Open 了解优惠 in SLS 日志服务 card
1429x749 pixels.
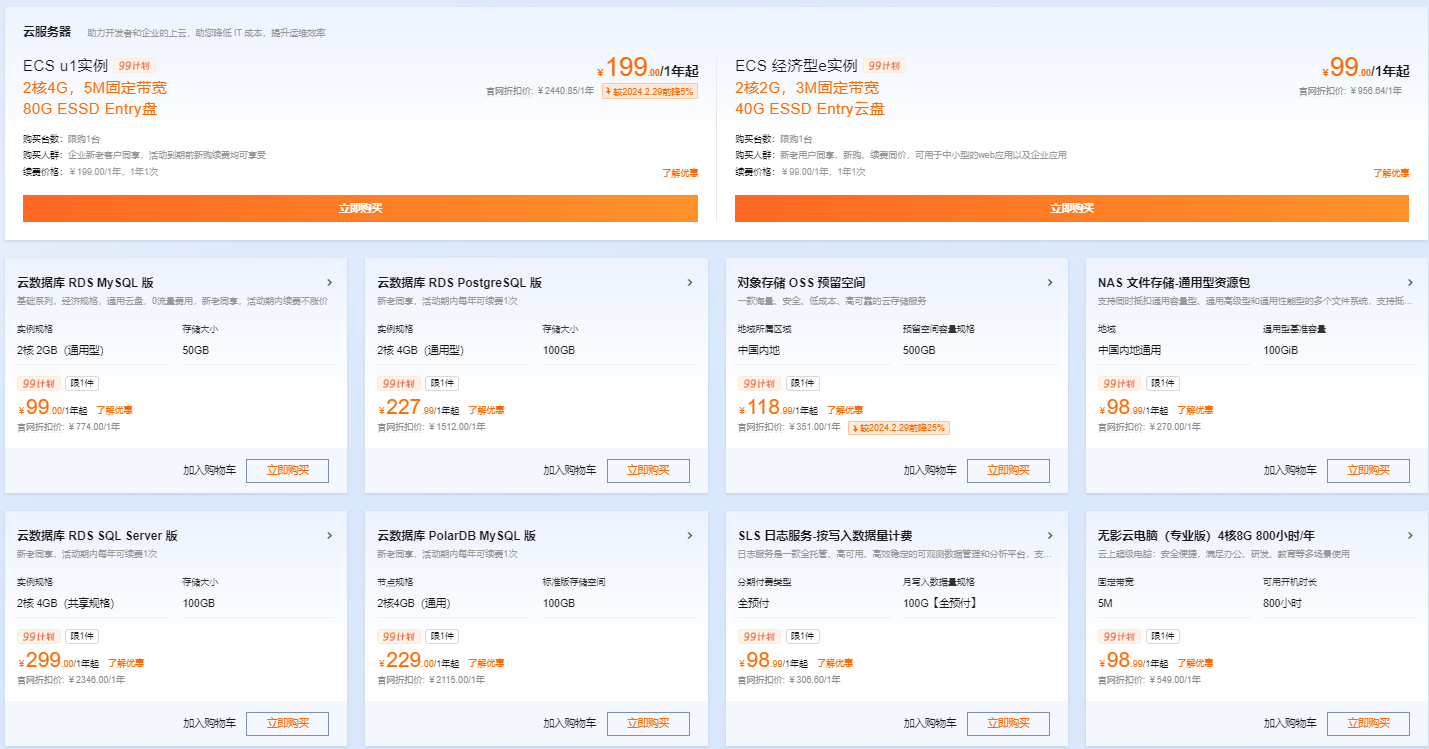click(835, 663)
